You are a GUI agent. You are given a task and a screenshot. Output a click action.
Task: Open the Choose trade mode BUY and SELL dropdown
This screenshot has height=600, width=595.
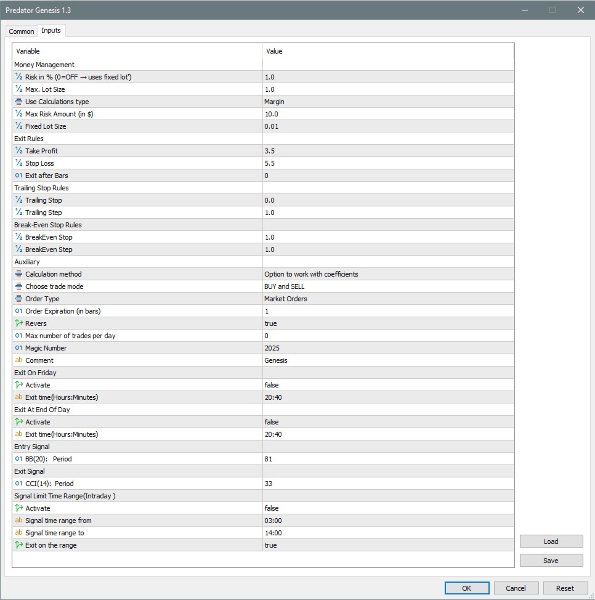click(x=388, y=286)
